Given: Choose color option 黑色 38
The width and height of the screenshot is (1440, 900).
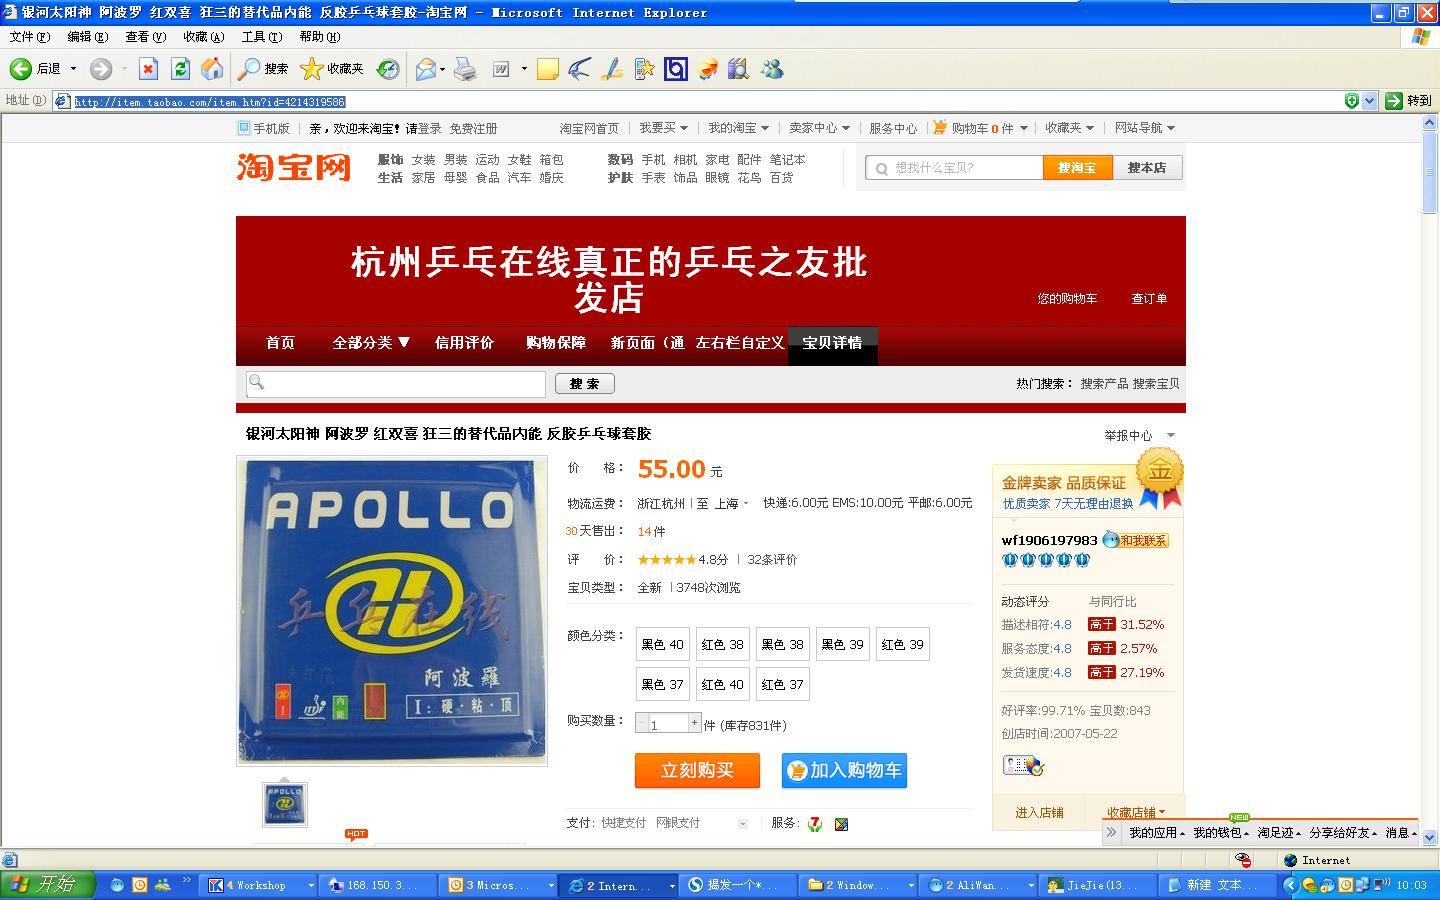Looking at the screenshot, I should coord(782,645).
